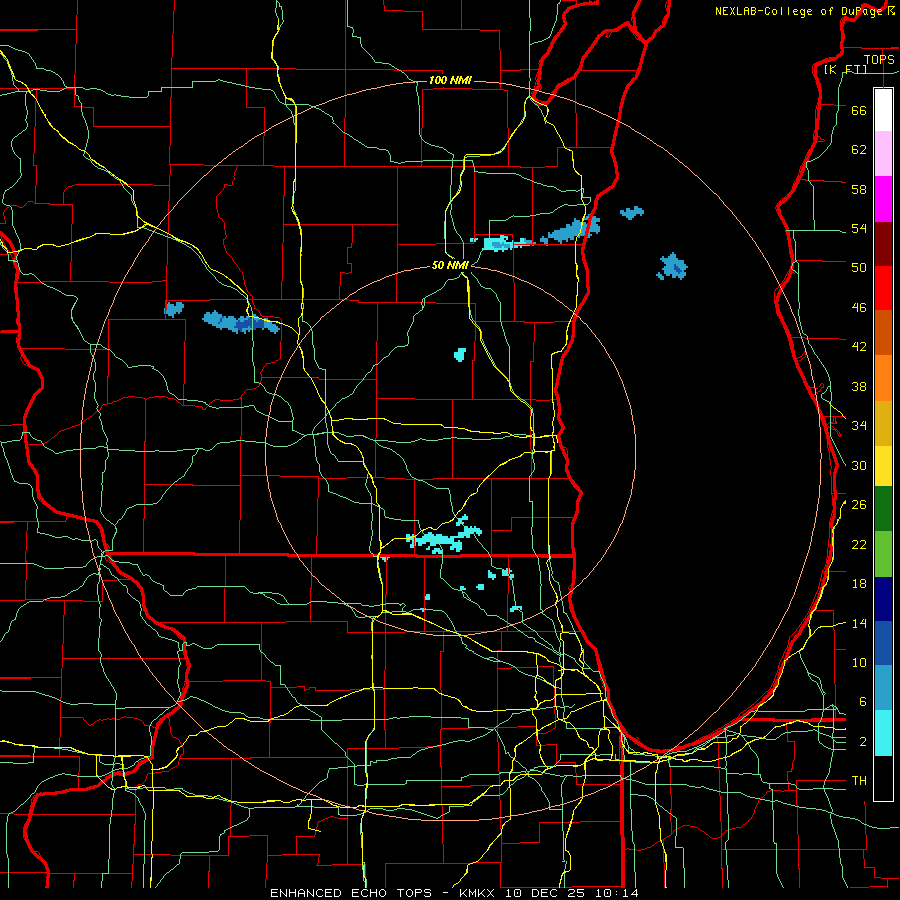
Task: Click the 100 NMI range ring label
Action: pyautogui.click(x=450, y=80)
